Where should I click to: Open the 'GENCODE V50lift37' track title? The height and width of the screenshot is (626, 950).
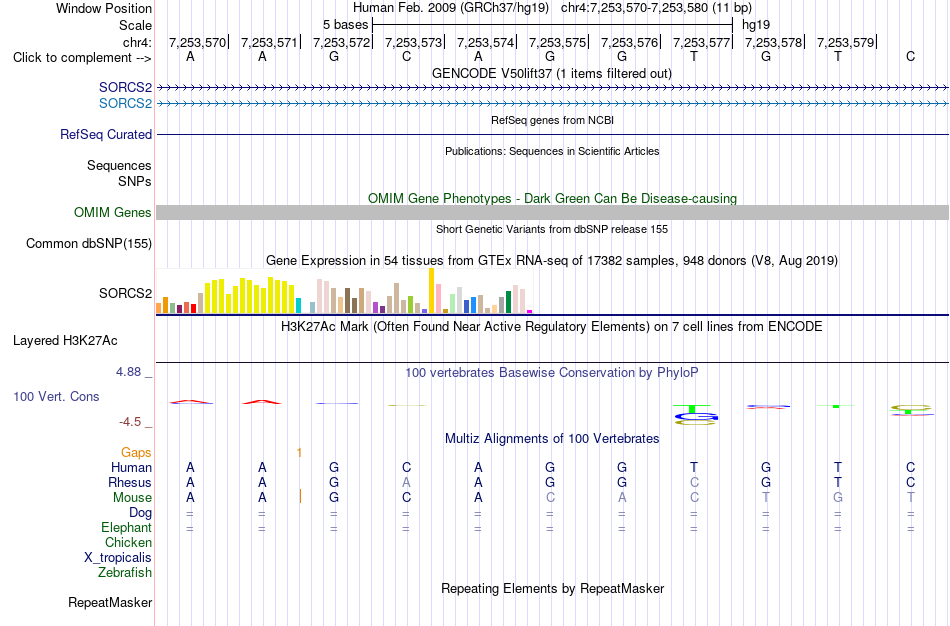552,73
